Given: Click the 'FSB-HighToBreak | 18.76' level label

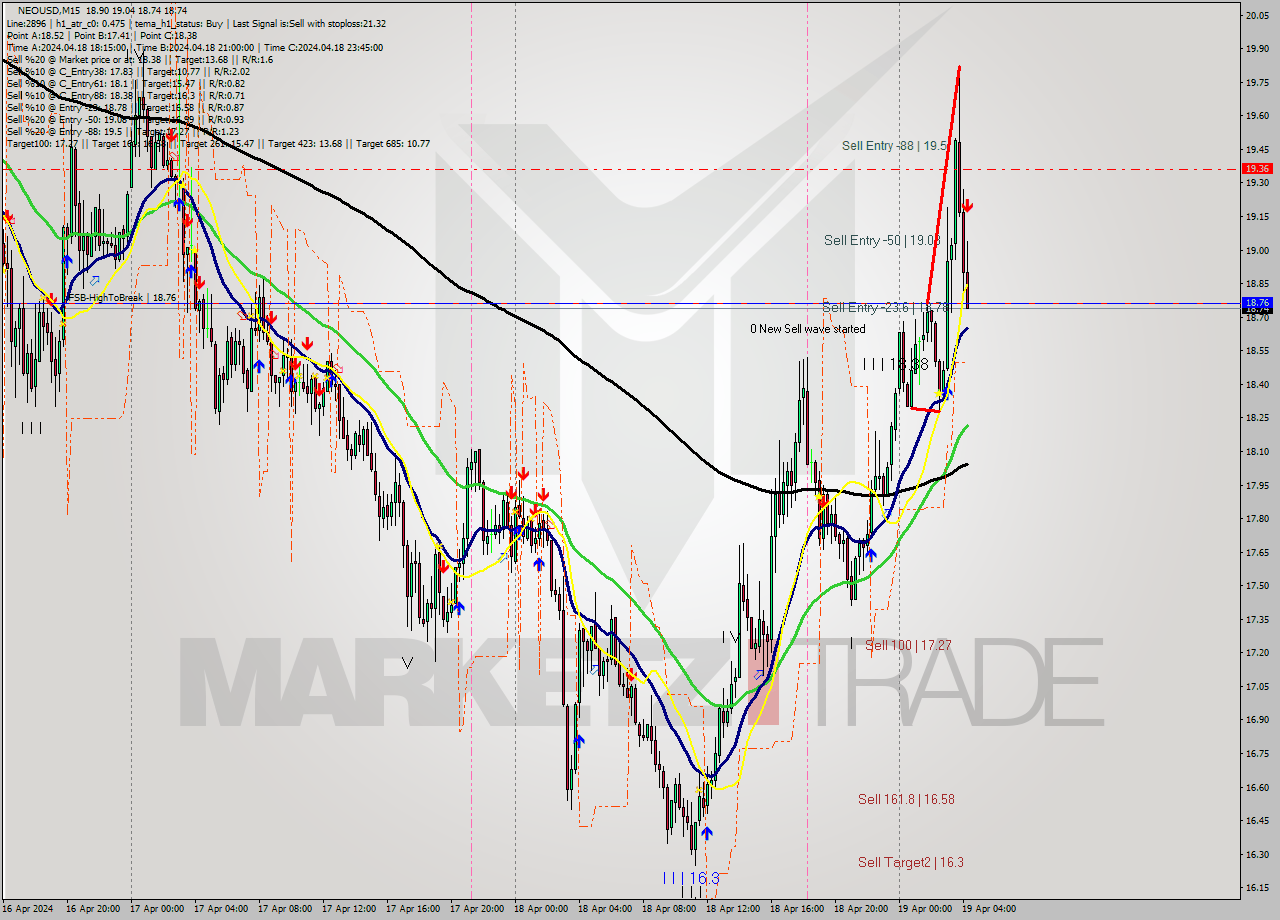Looking at the screenshot, I should click(122, 298).
